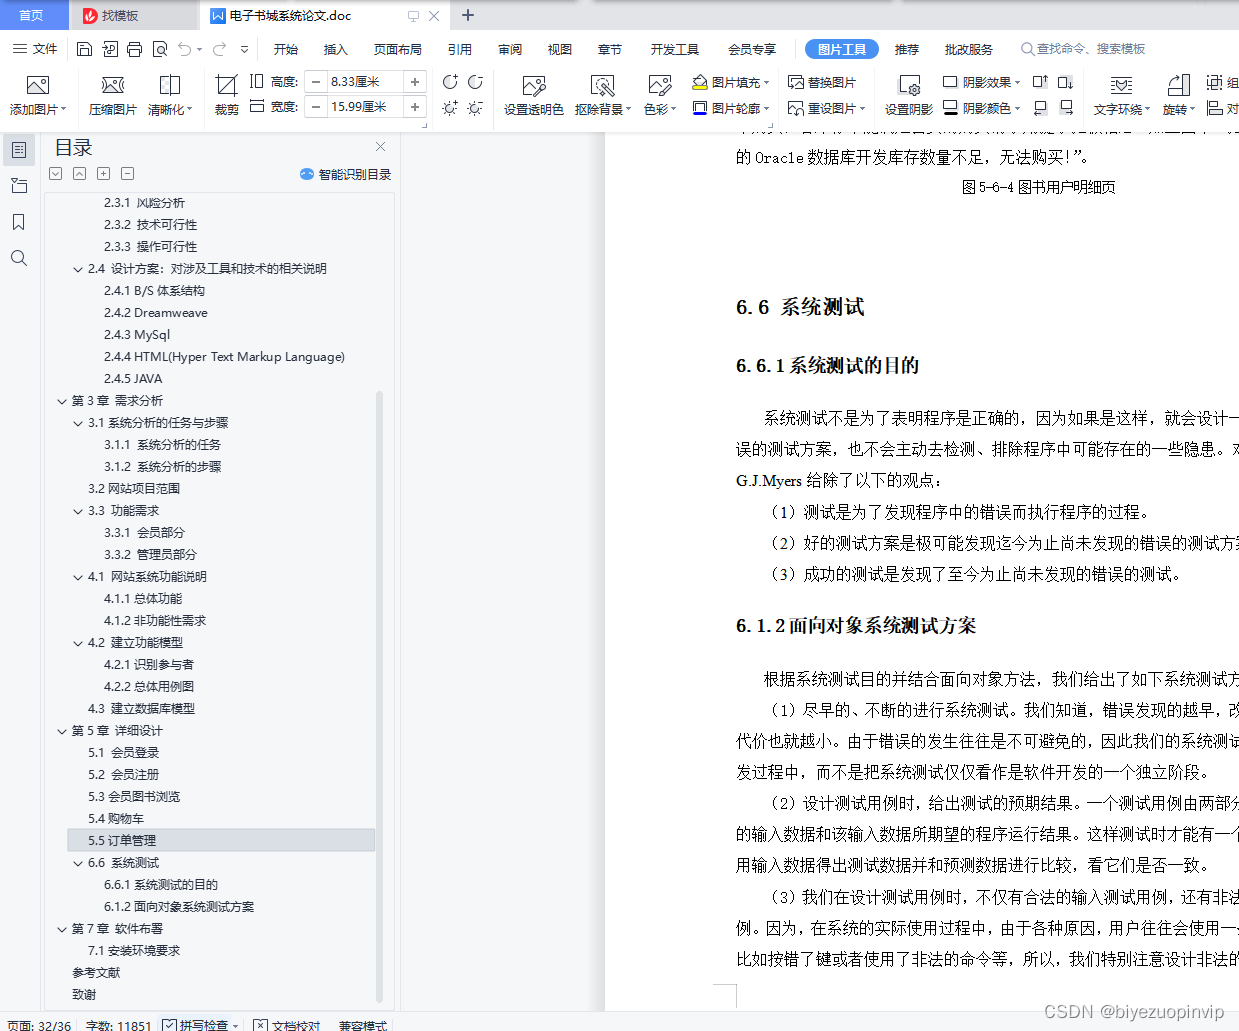Select the 裁剪 (crop) tool
Screen dimensions: 1239x1031
[226, 94]
